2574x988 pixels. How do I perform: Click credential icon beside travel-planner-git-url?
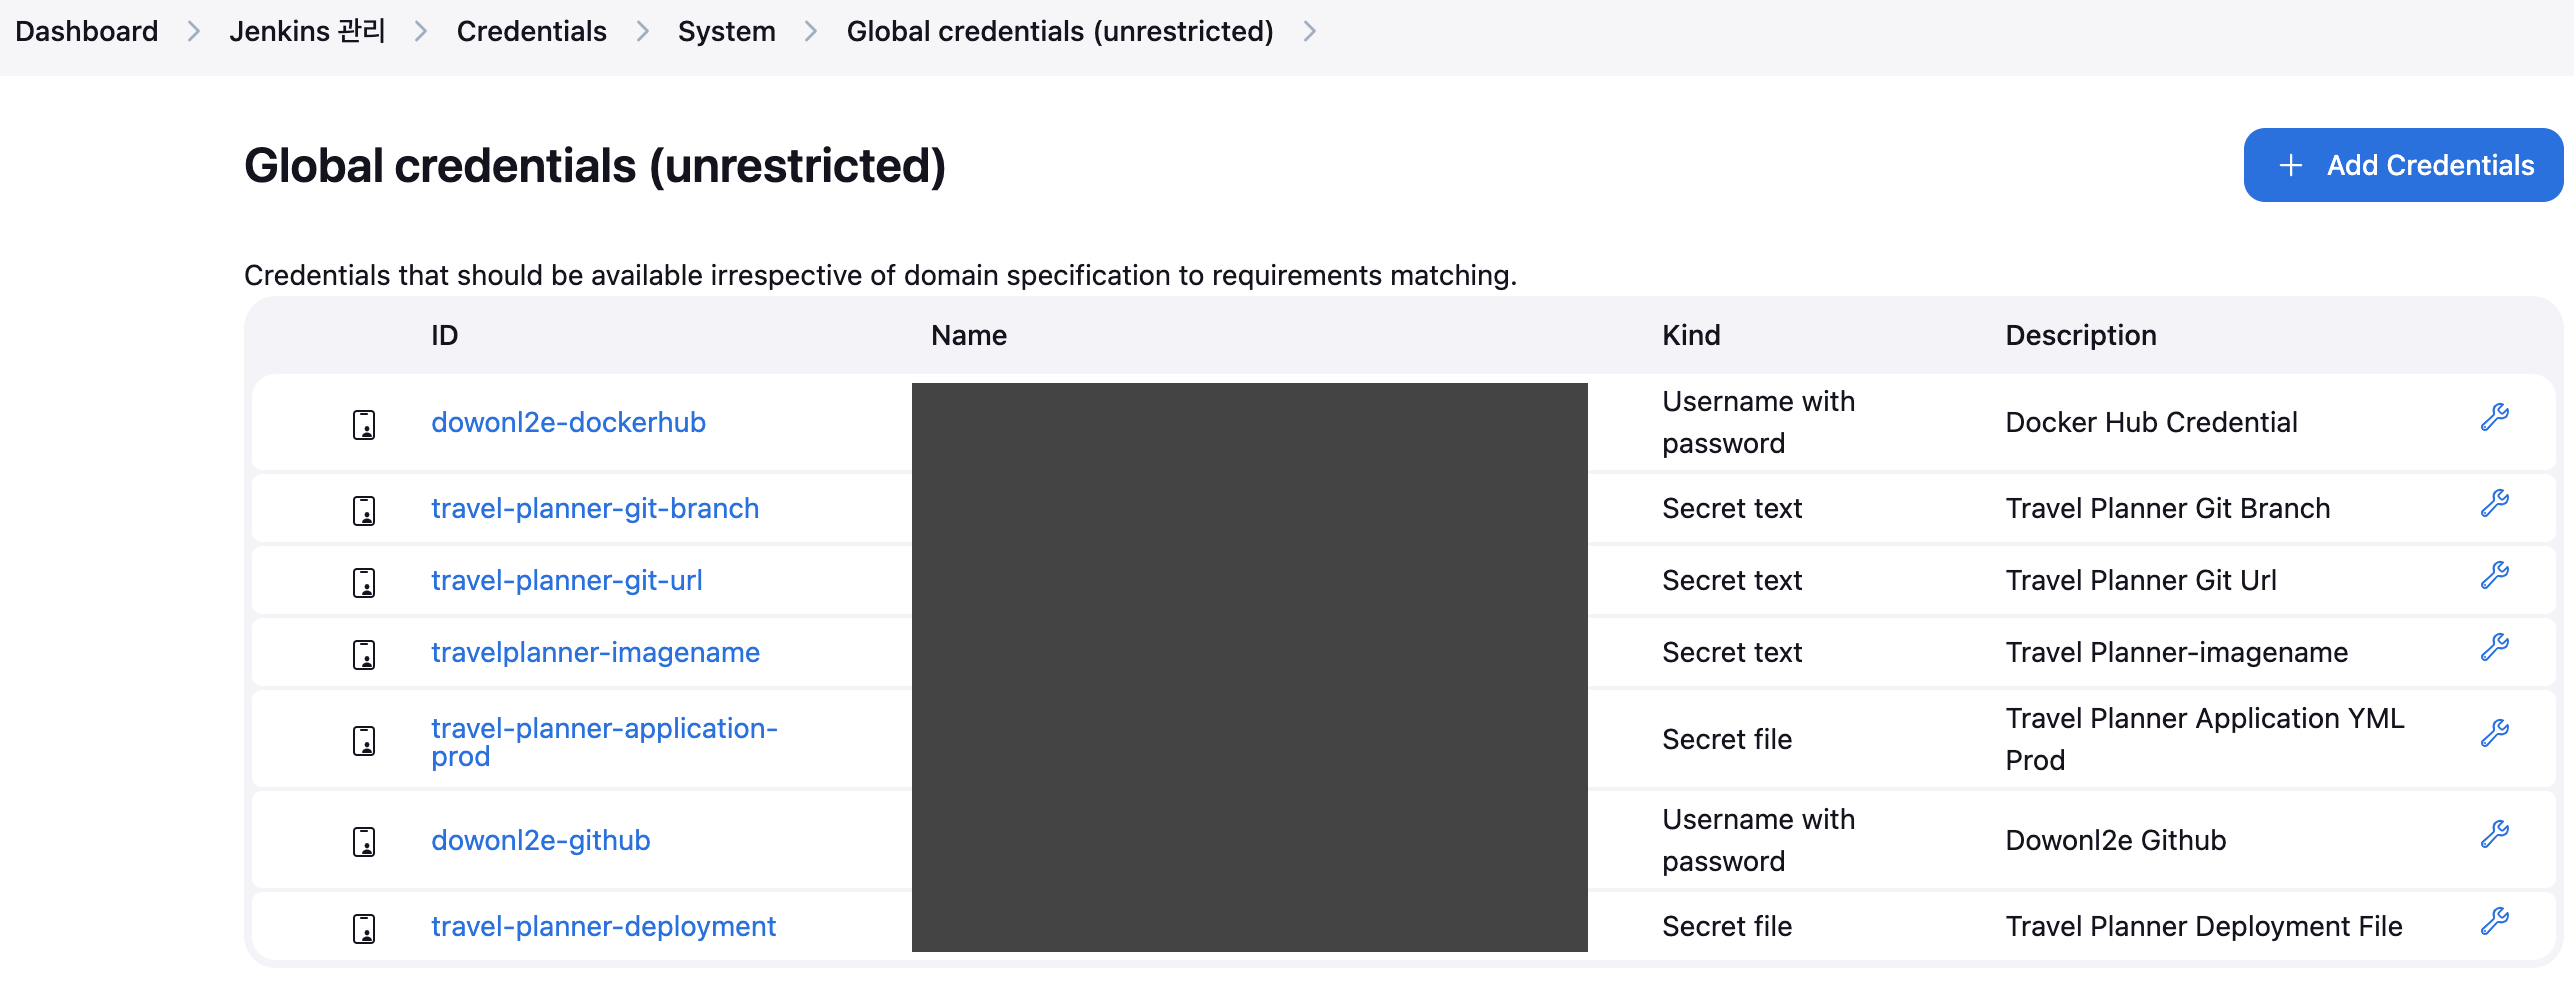(x=364, y=582)
